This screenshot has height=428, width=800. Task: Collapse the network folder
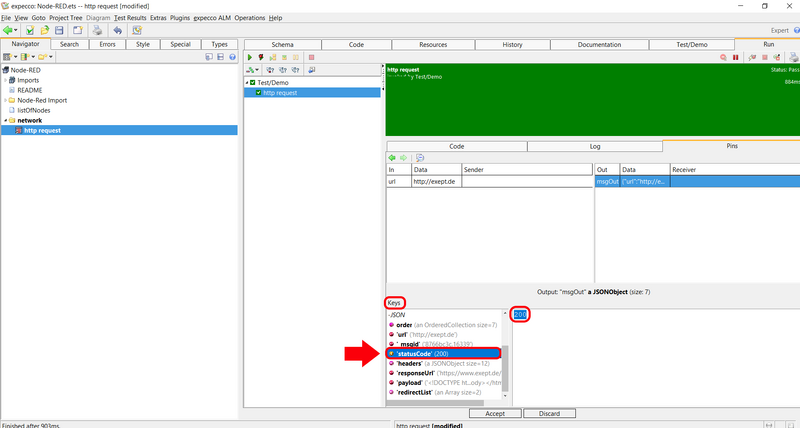point(4,120)
